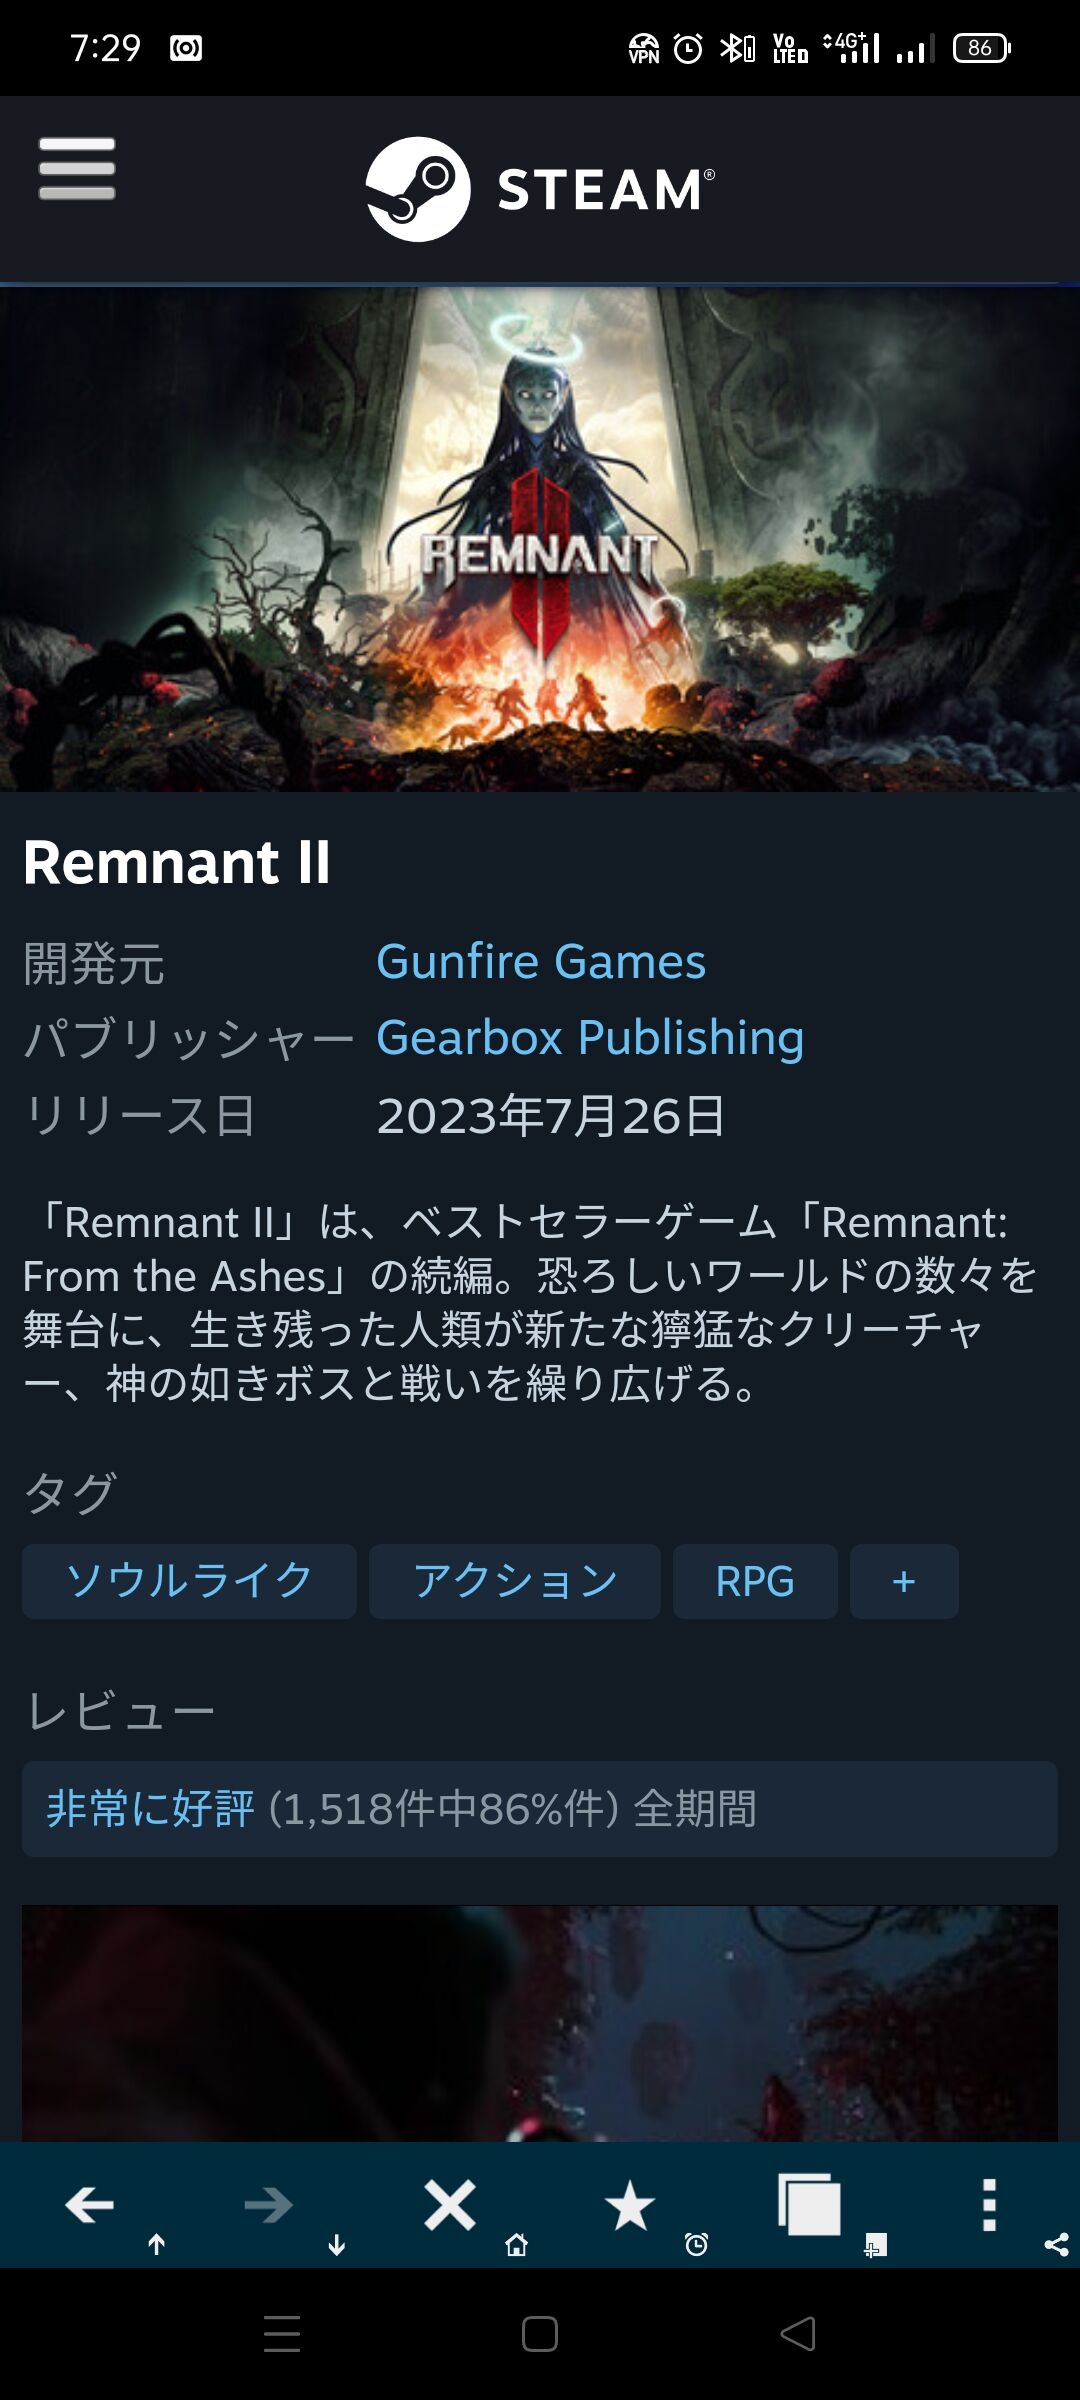Open bookmarks via star icon
The width and height of the screenshot is (1080, 2400).
(629, 2205)
